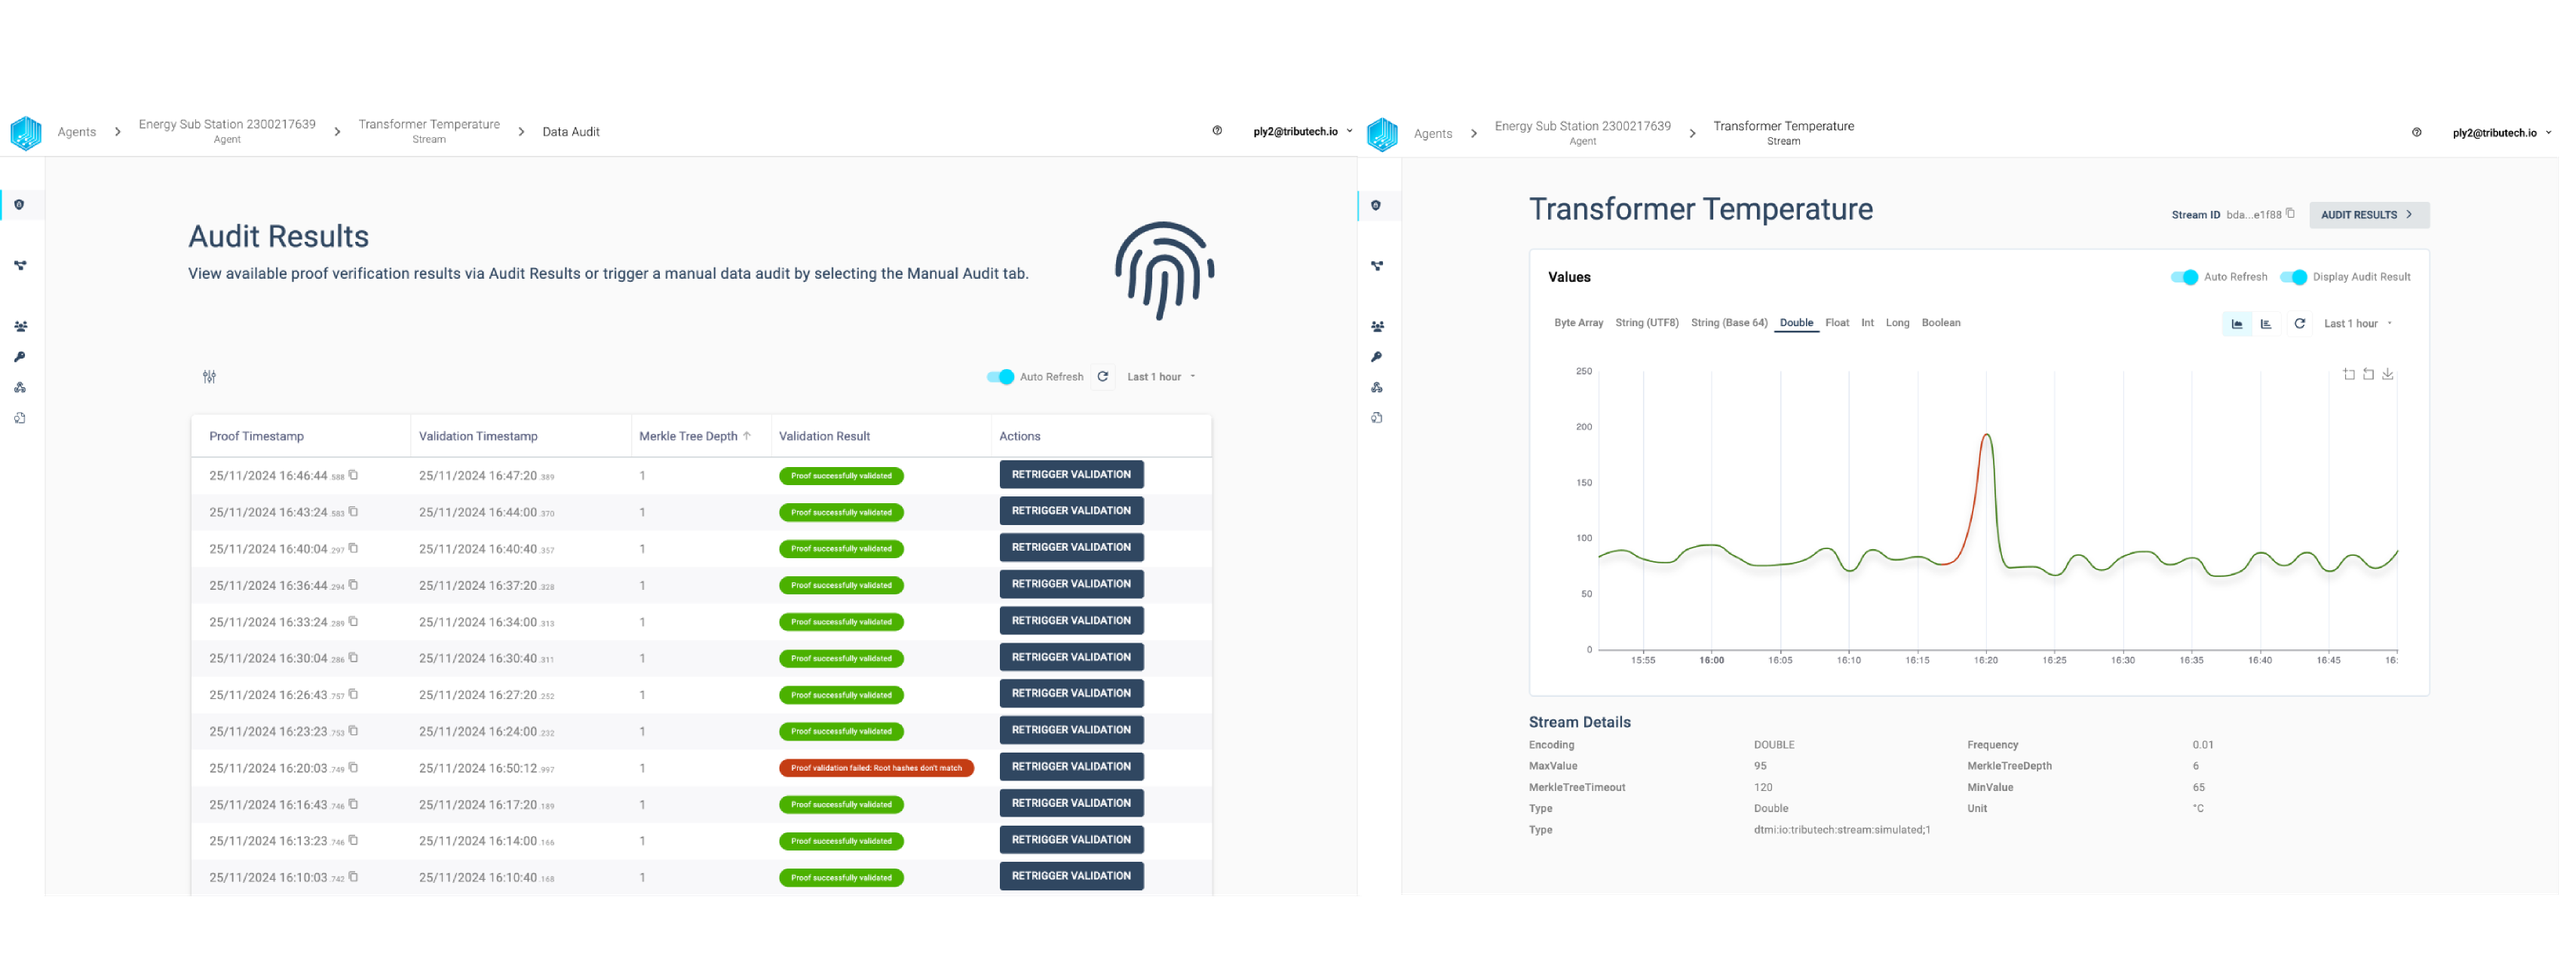The height and width of the screenshot is (968, 2560).
Task: Open node-graph sidebar icon in Data Audit window
Action: tap(19, 266)
